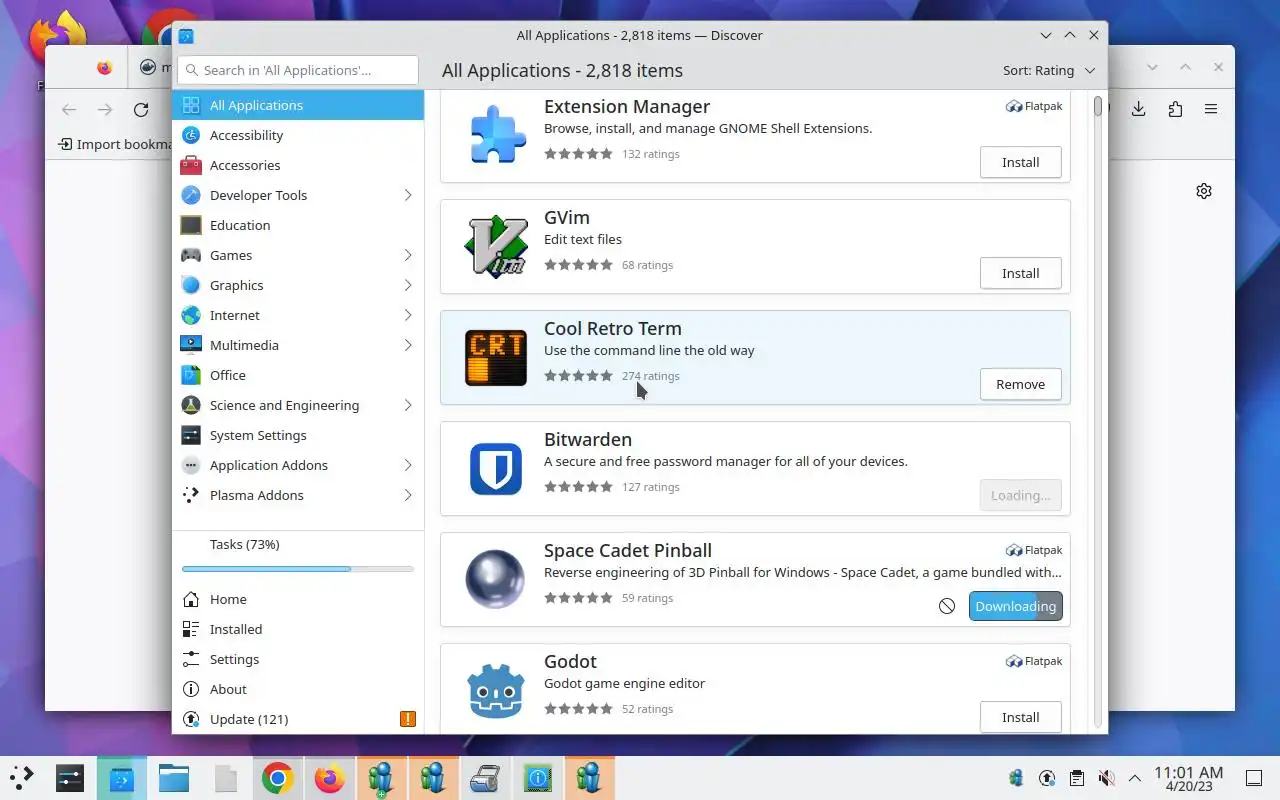
Task: Open the Education category
Action: coord(298,225)
